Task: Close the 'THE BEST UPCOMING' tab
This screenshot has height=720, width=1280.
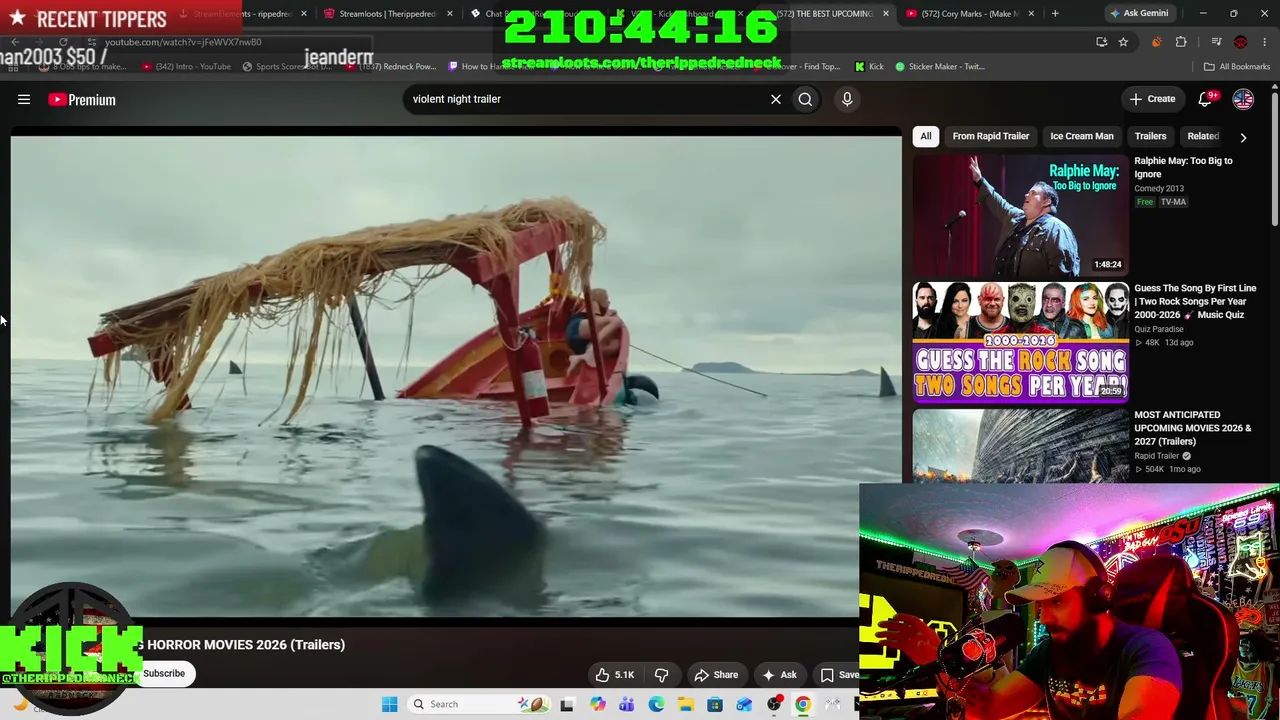Action: pyautogui.click(x=886, y=14)
